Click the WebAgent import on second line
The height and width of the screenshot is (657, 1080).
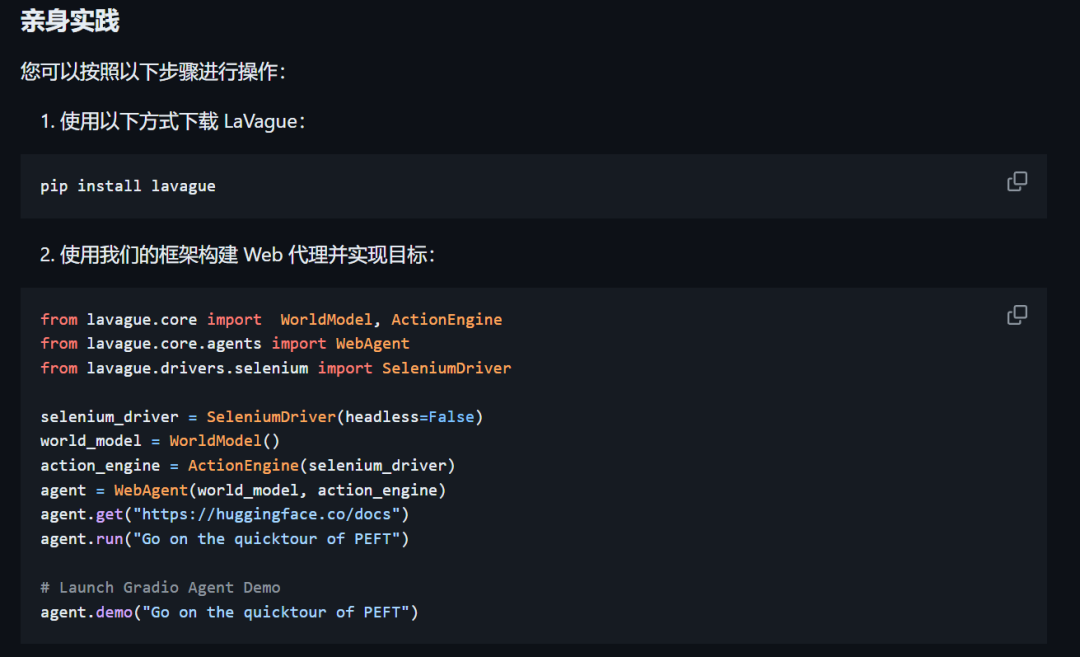[373, 344]
